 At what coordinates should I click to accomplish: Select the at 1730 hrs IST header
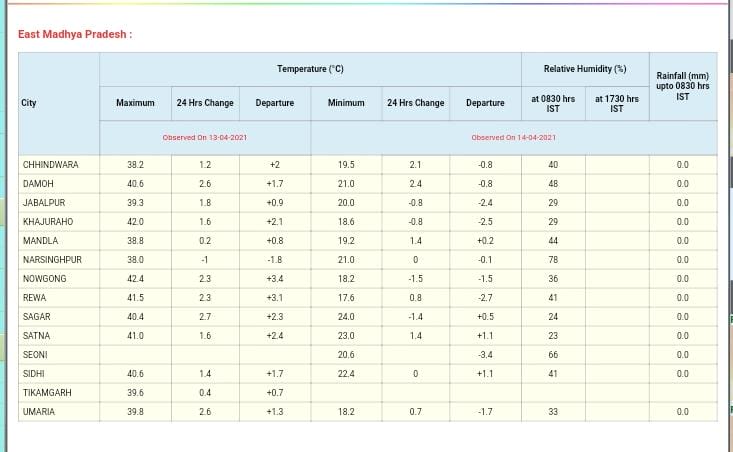click(x=616, y=103)
